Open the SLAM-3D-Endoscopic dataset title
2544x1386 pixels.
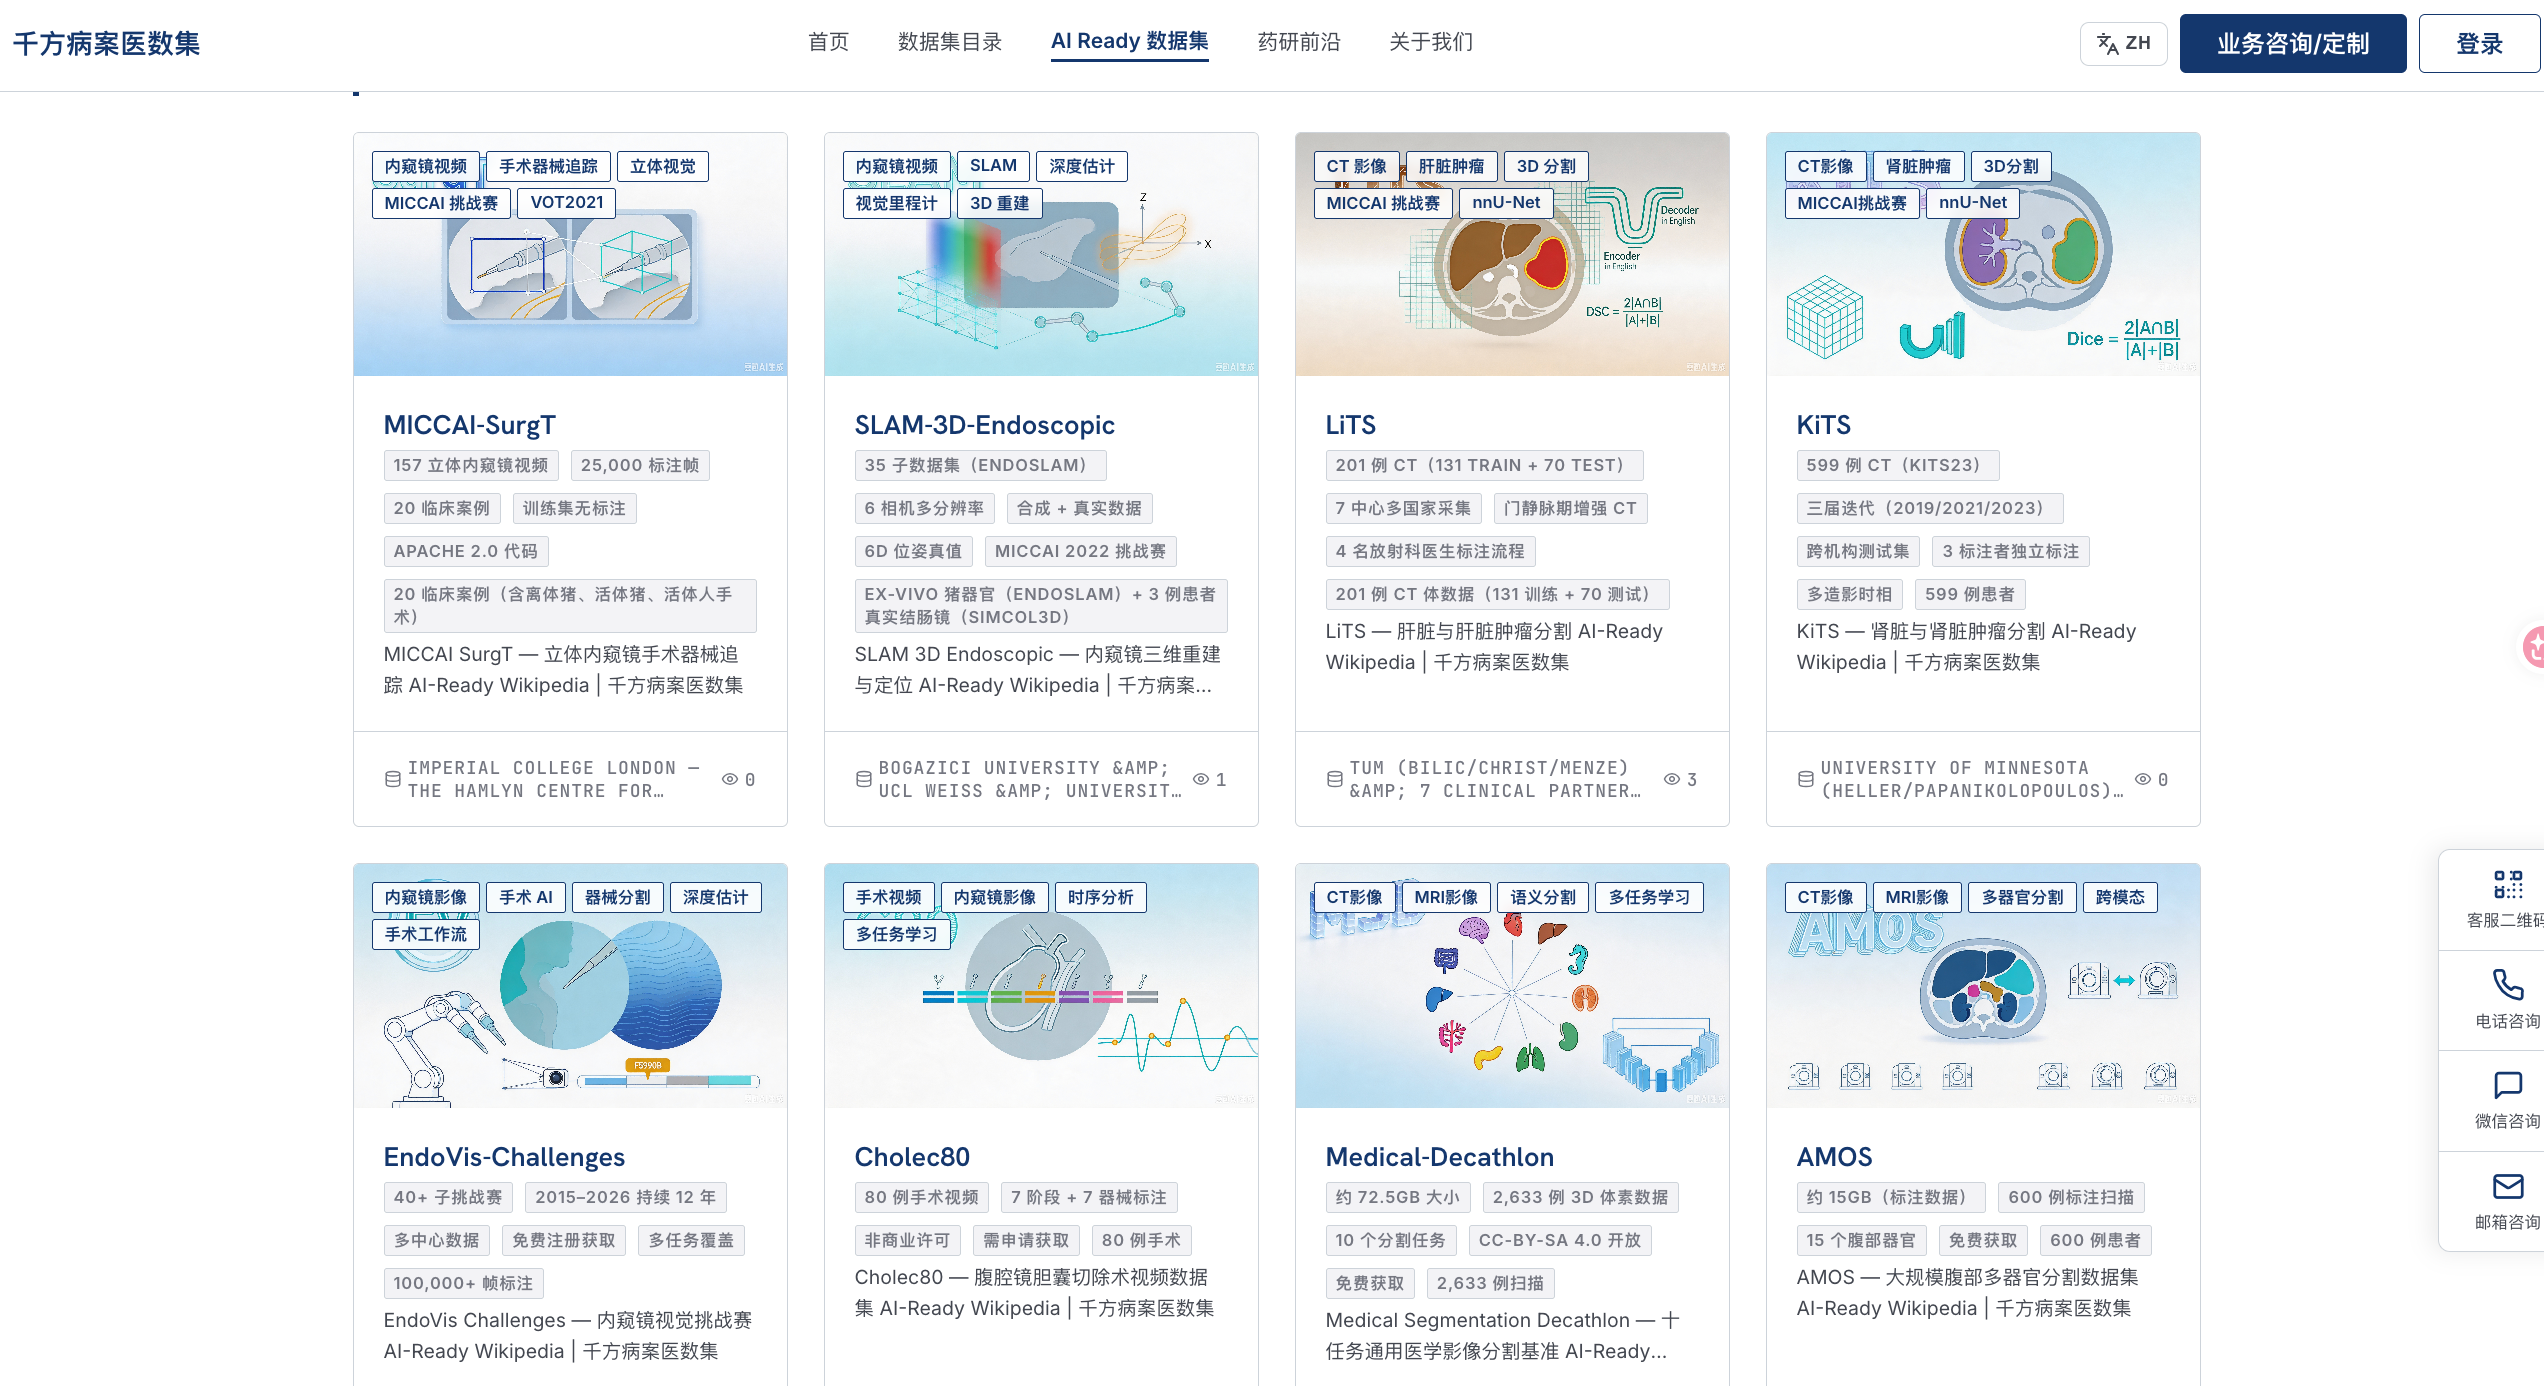pyautogui.click(x=985, y=425)
